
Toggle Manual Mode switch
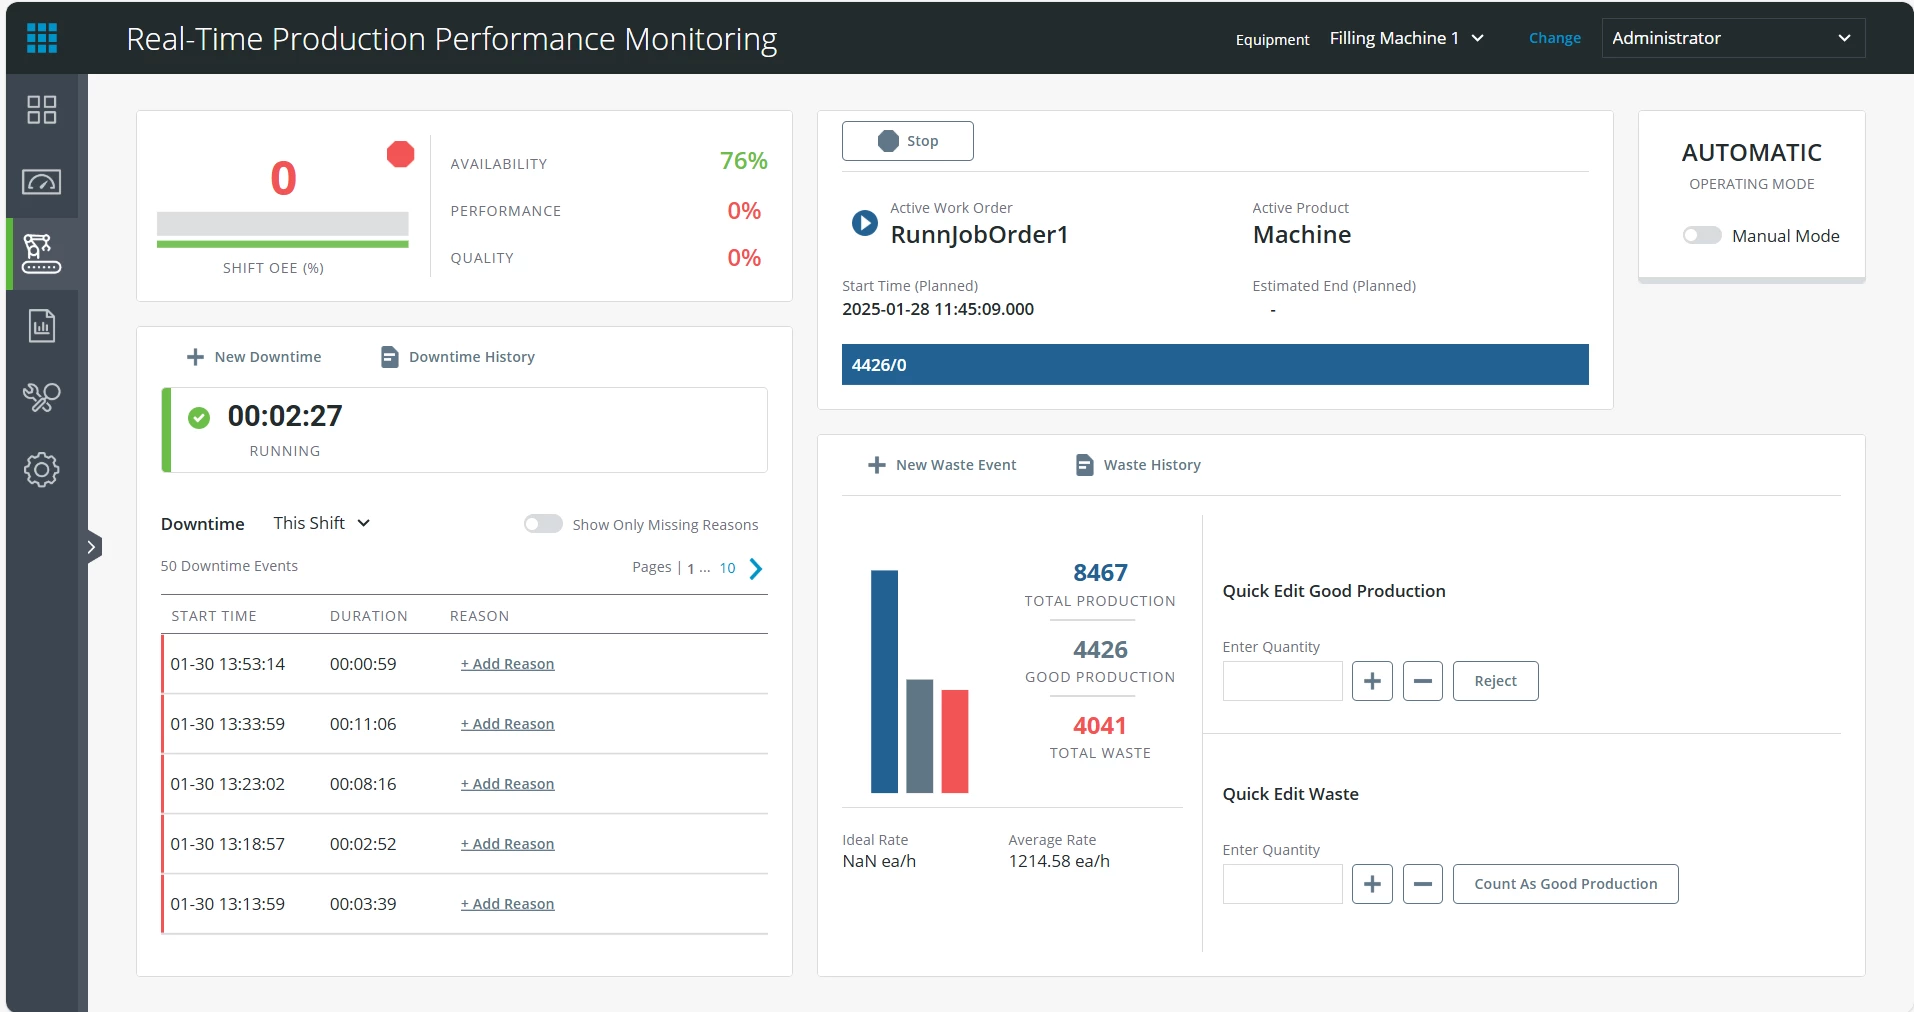tap(1702, 236)
